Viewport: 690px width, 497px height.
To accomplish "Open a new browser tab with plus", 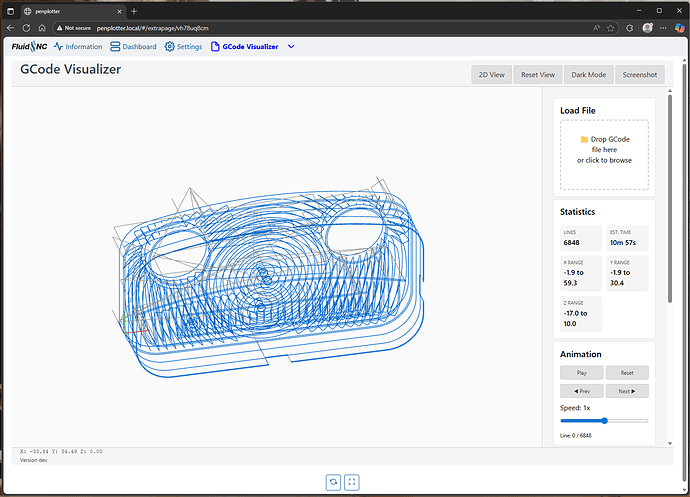I will click(x=134, y=10).
